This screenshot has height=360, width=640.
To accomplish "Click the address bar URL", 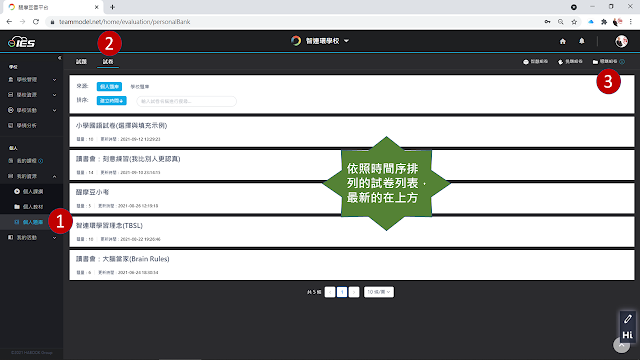I will (124, 22).
